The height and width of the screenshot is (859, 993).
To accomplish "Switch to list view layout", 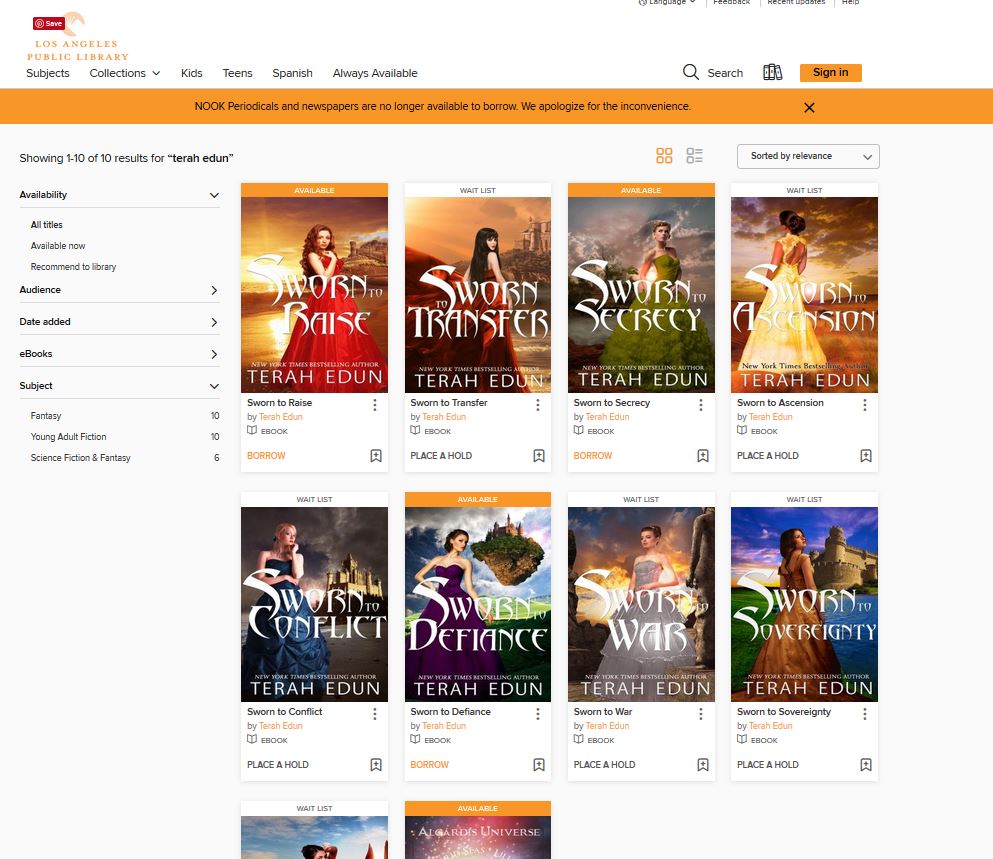I will [695, 156].
